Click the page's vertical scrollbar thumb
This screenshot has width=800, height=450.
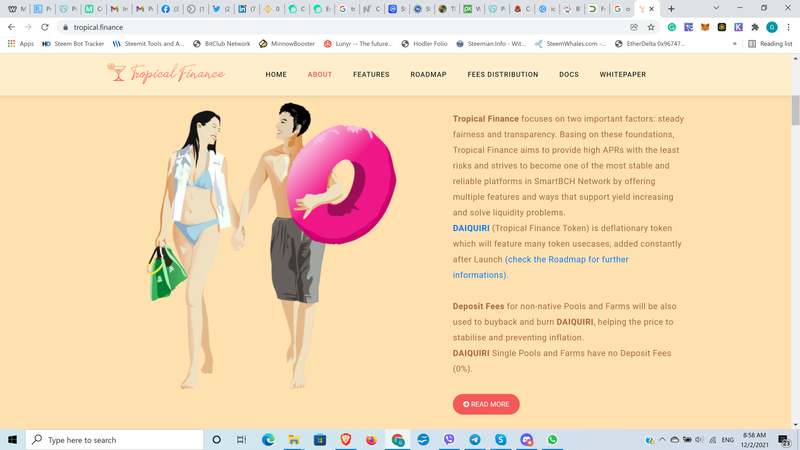[795, 110]
